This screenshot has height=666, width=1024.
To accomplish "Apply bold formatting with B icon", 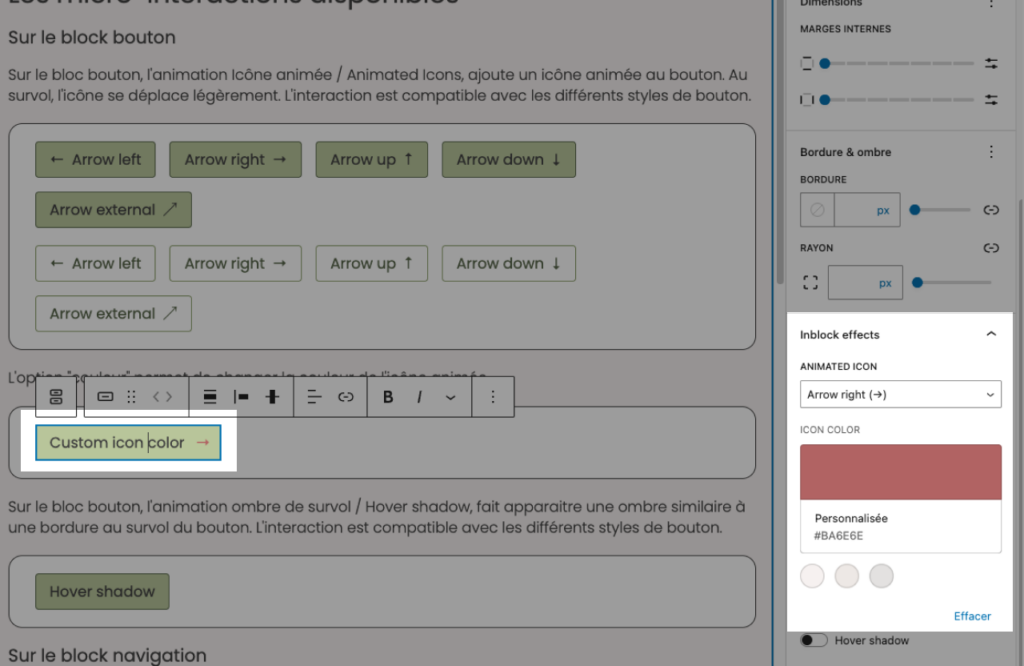I will point(388,397).
